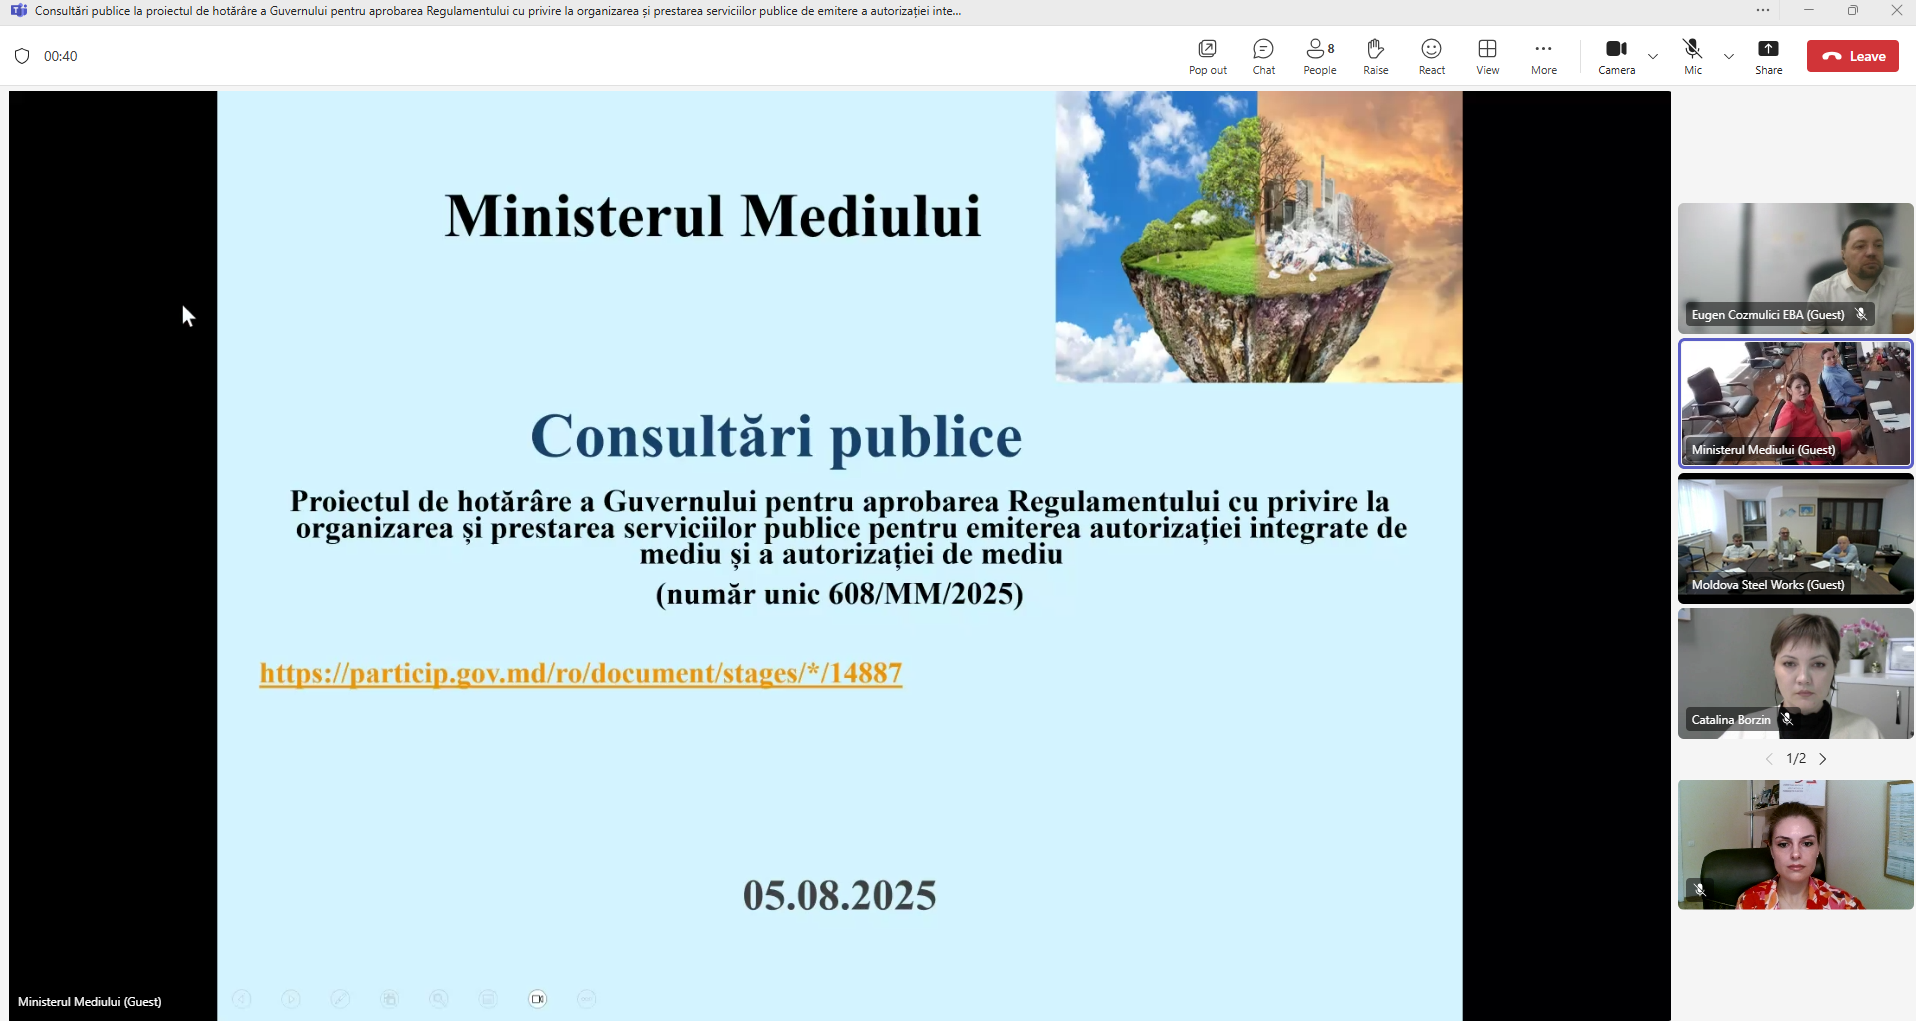Viewport: 1916px width, 1021px height.
Task: Raise your hand in meeting
Action: tap(1376, 56)
